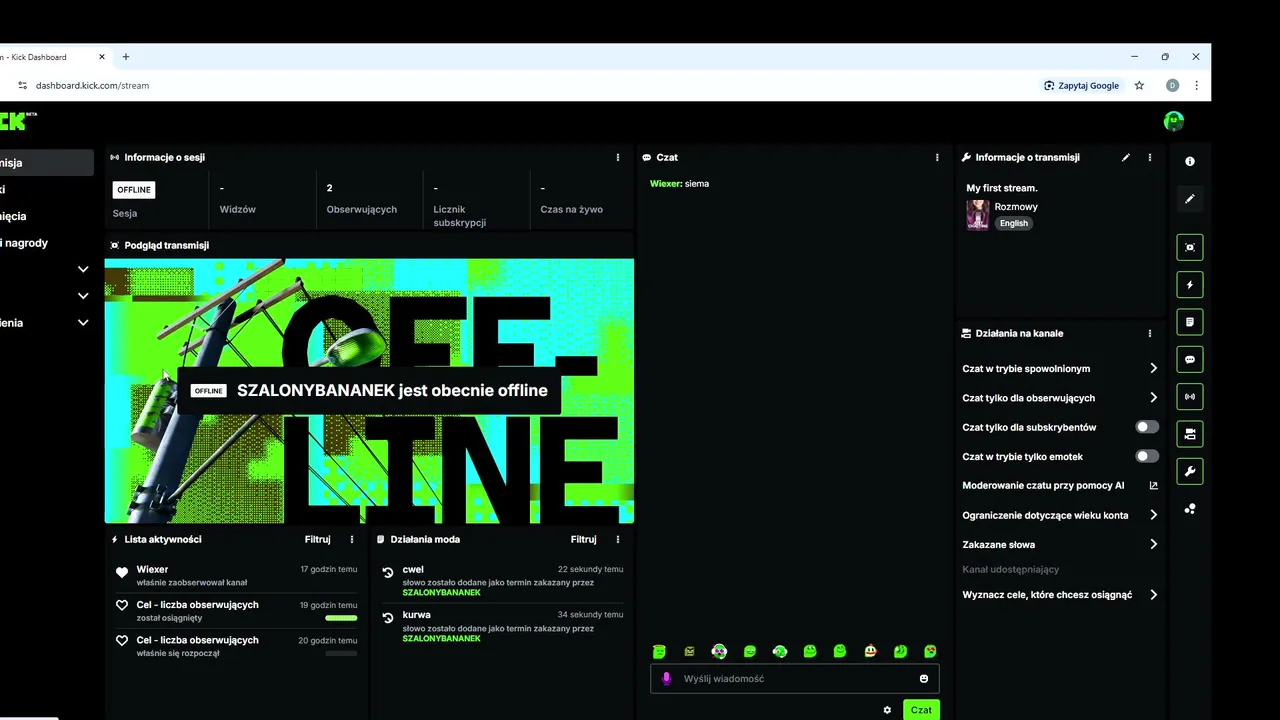1280x720 pixels.
Task: Click the pencil edit icon in right sidebar
Action: coord(1190,199)
